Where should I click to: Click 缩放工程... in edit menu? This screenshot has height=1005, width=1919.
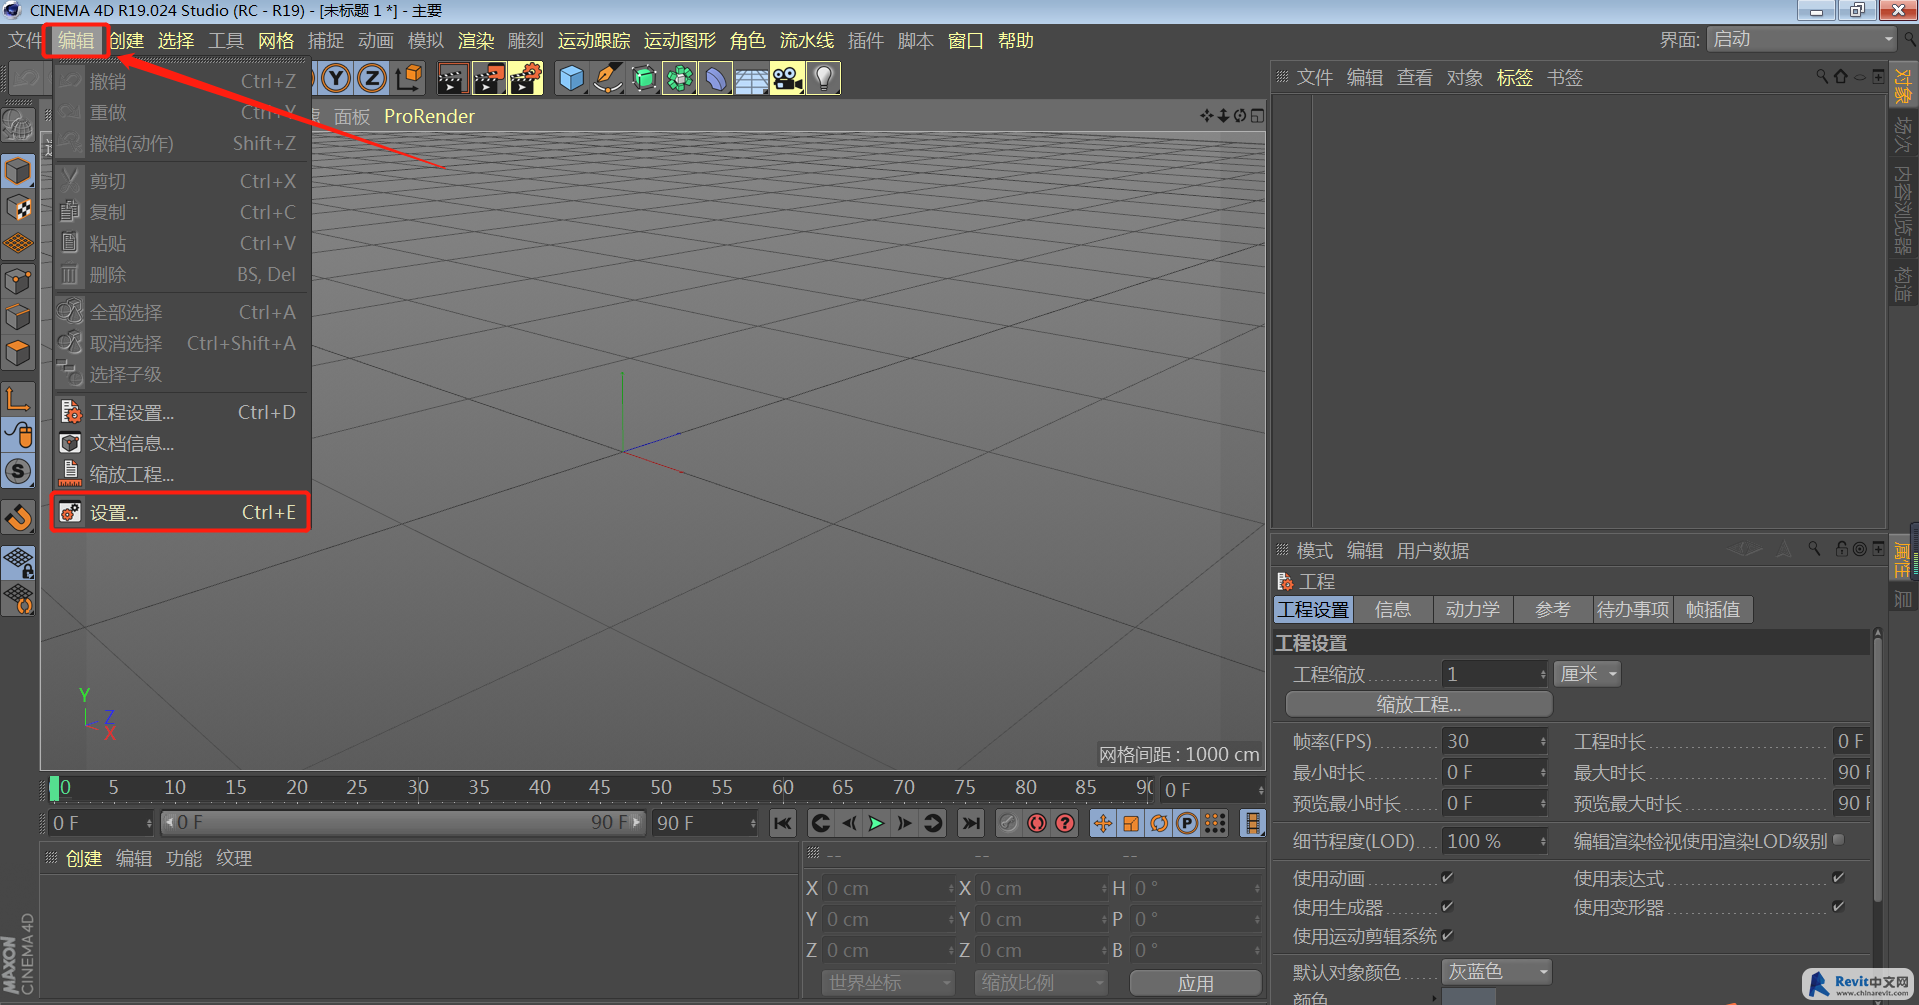click(x=180, y=474)
